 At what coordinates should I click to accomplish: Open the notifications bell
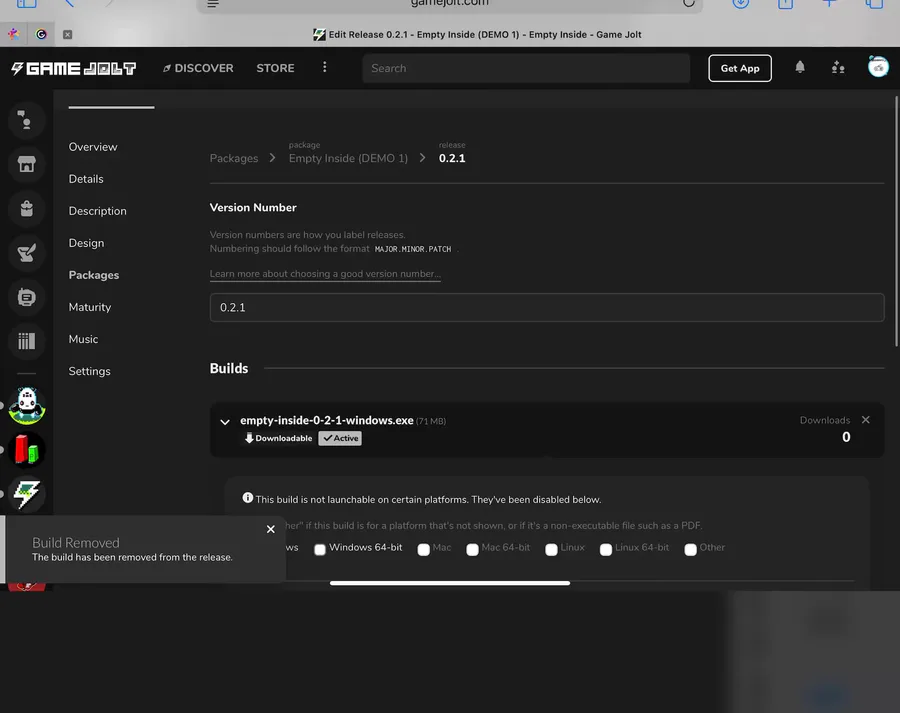[800, 68]
